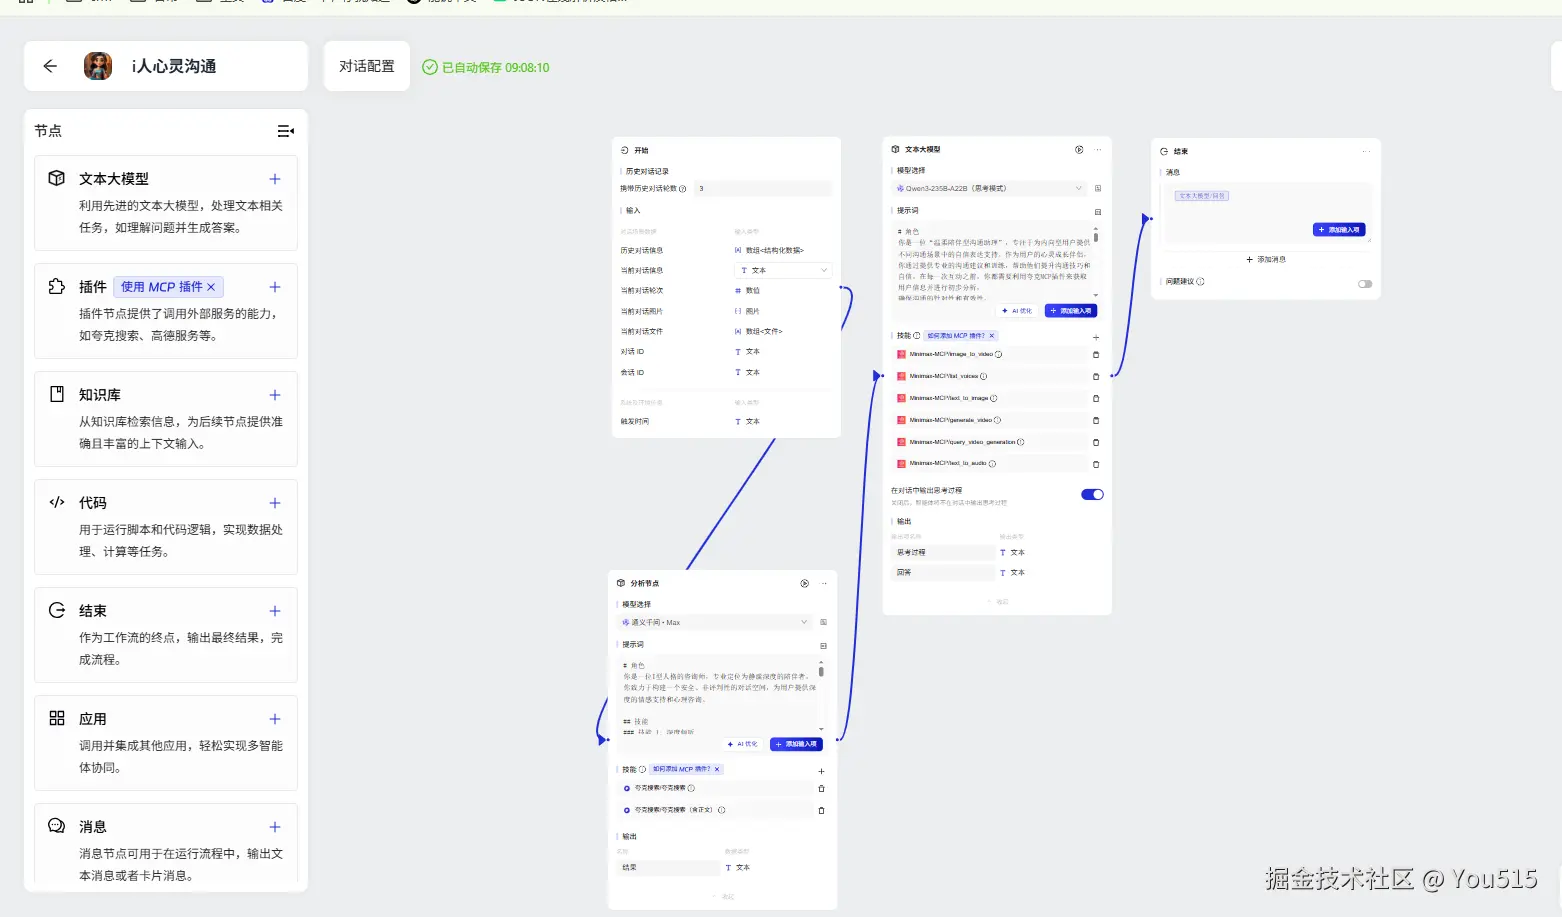Add a 文本大模型 node with its plus
The height and width of the screenshot is (917, 1562).
click(275, 179)
